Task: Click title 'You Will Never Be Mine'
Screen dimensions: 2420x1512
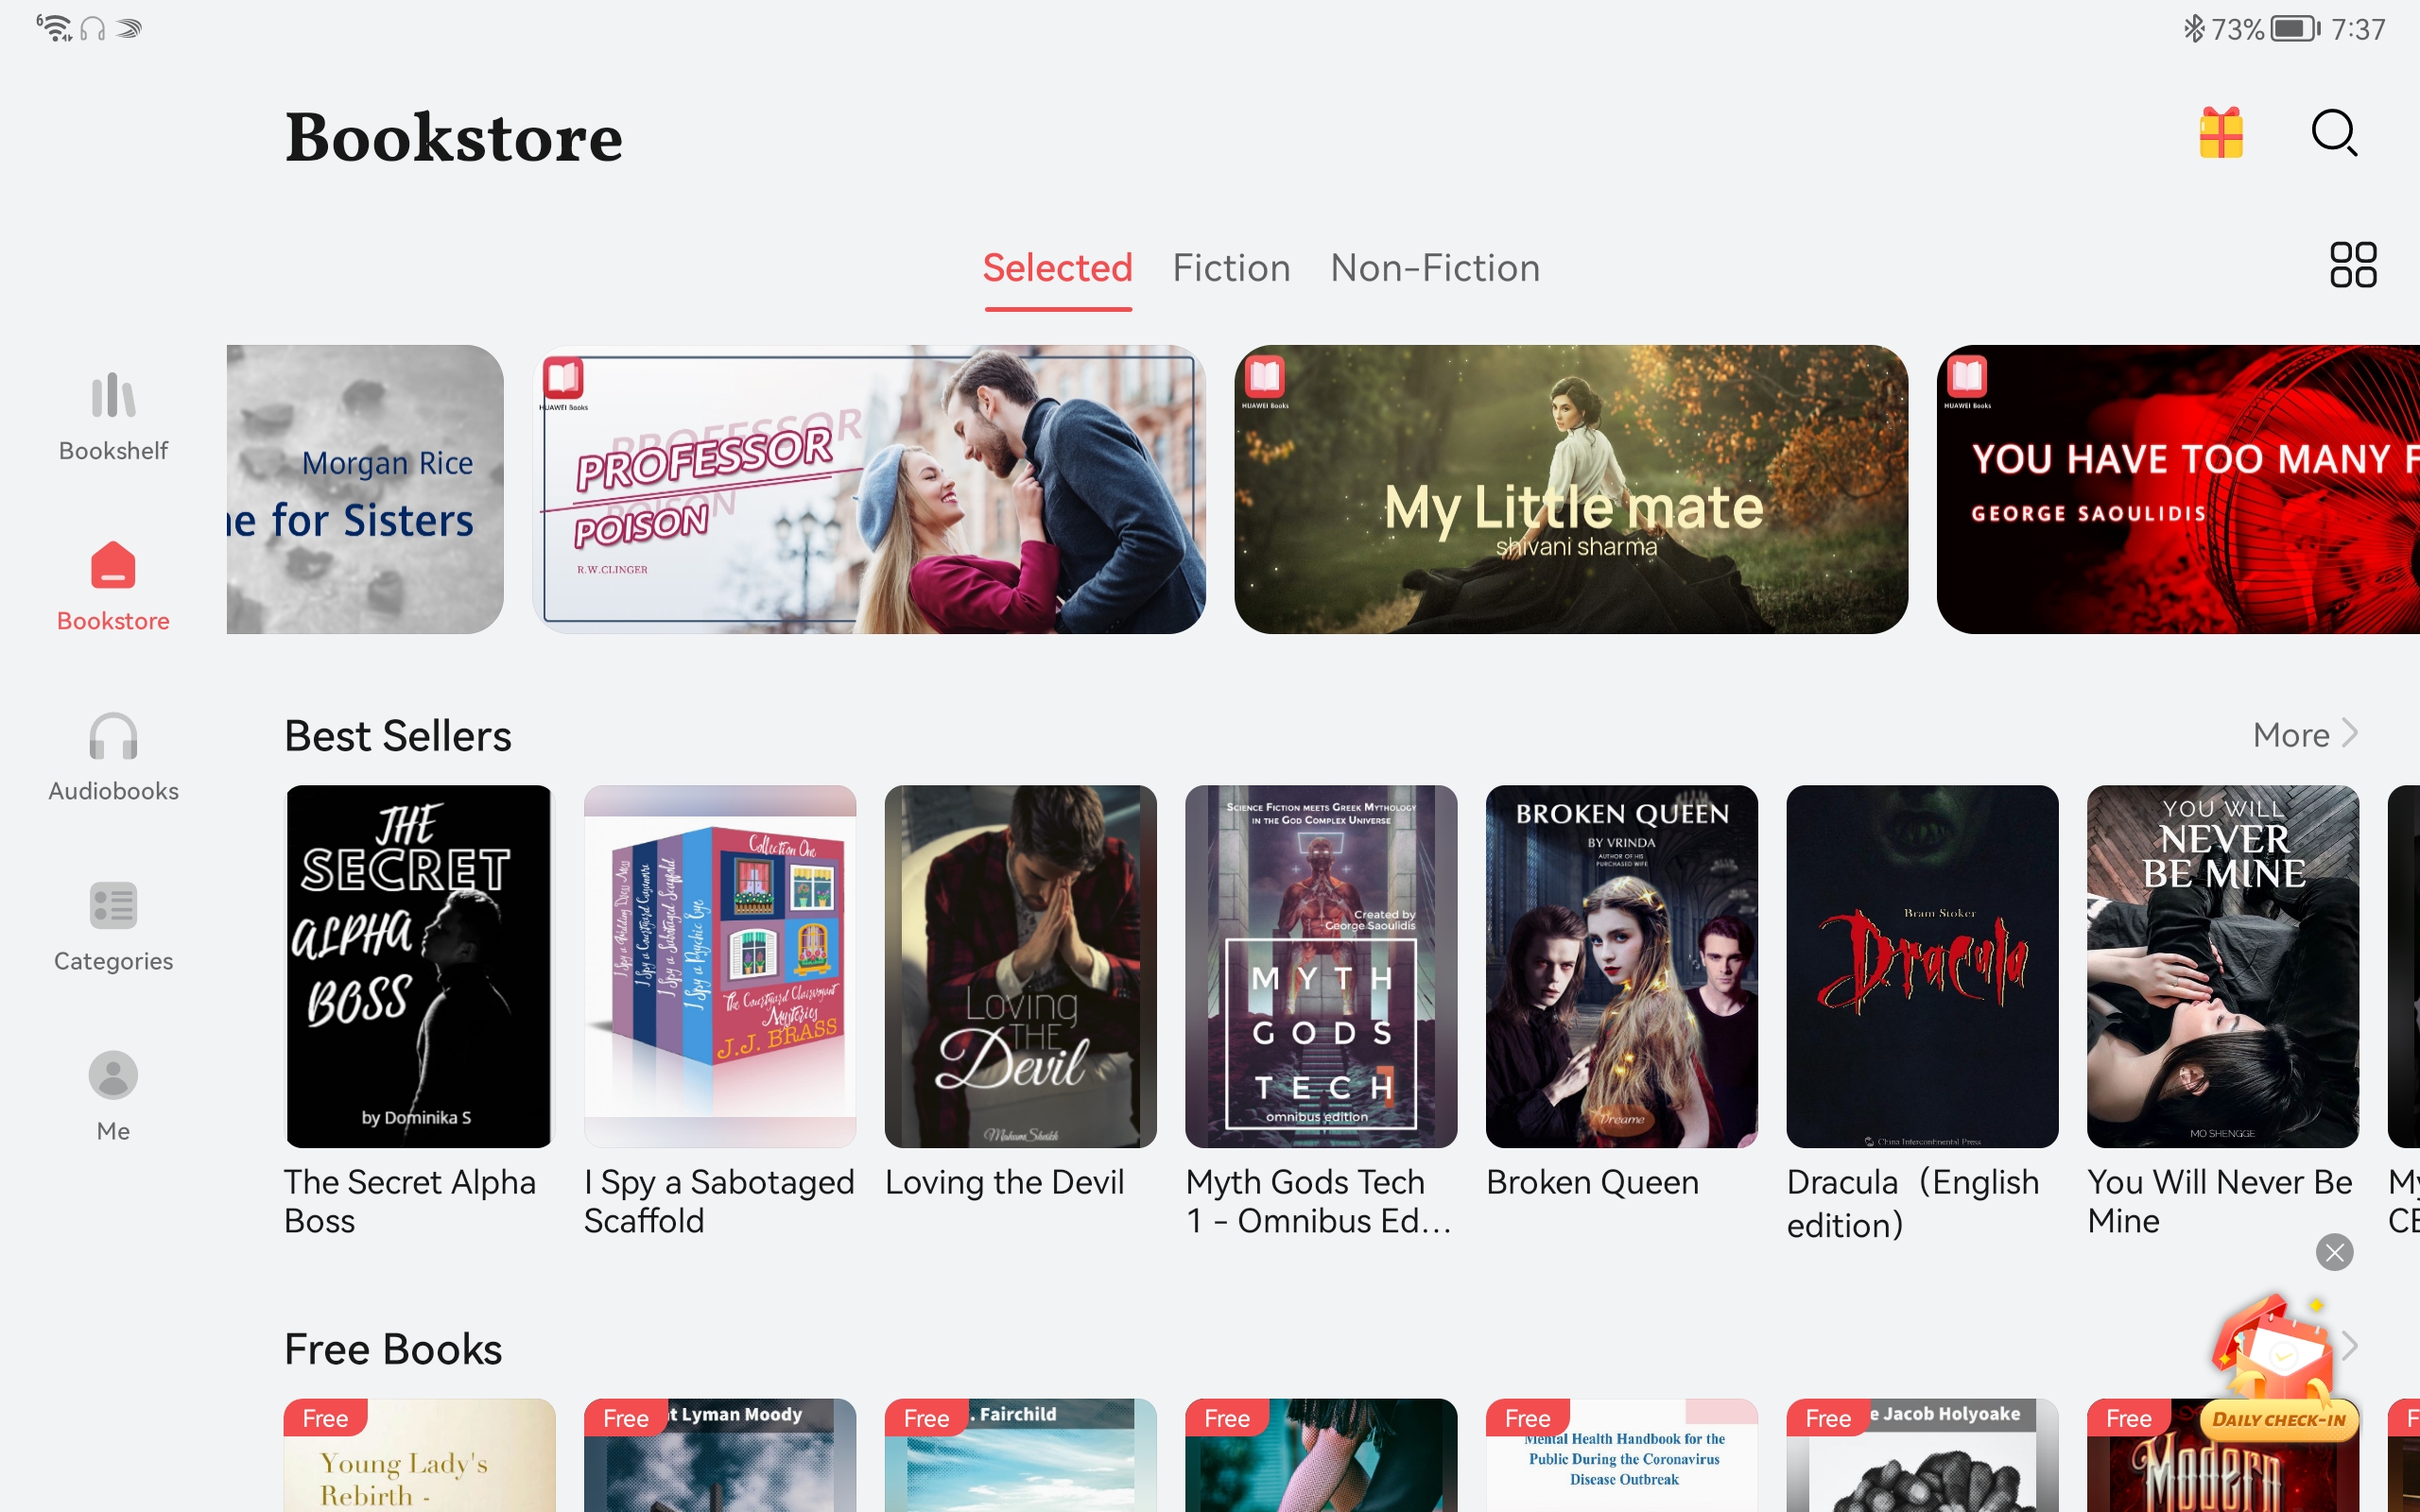Action: [x=2220, y=1201]
